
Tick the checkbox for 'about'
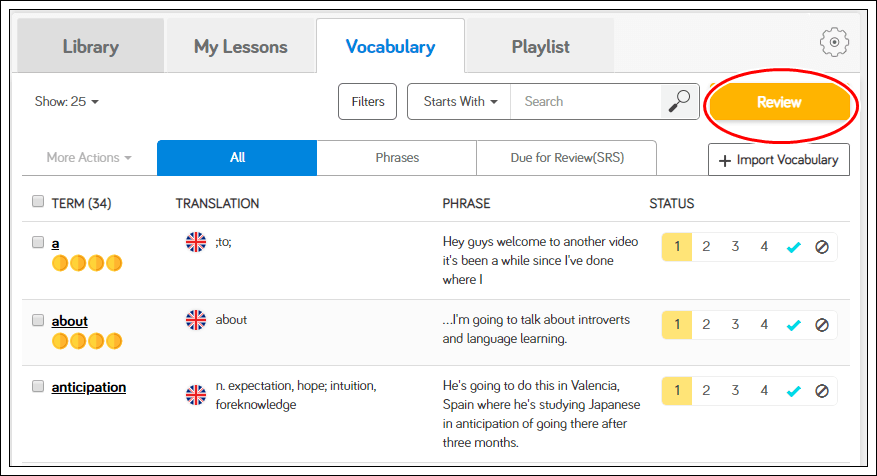point(38,320)
